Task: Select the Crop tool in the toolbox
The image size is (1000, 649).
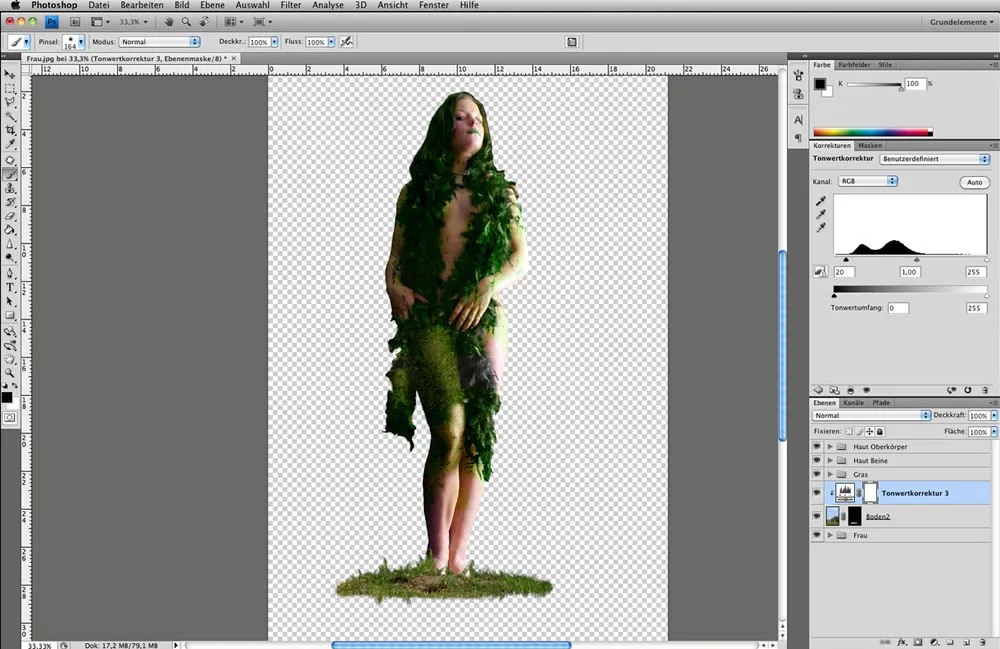Action: click(10, 130)
